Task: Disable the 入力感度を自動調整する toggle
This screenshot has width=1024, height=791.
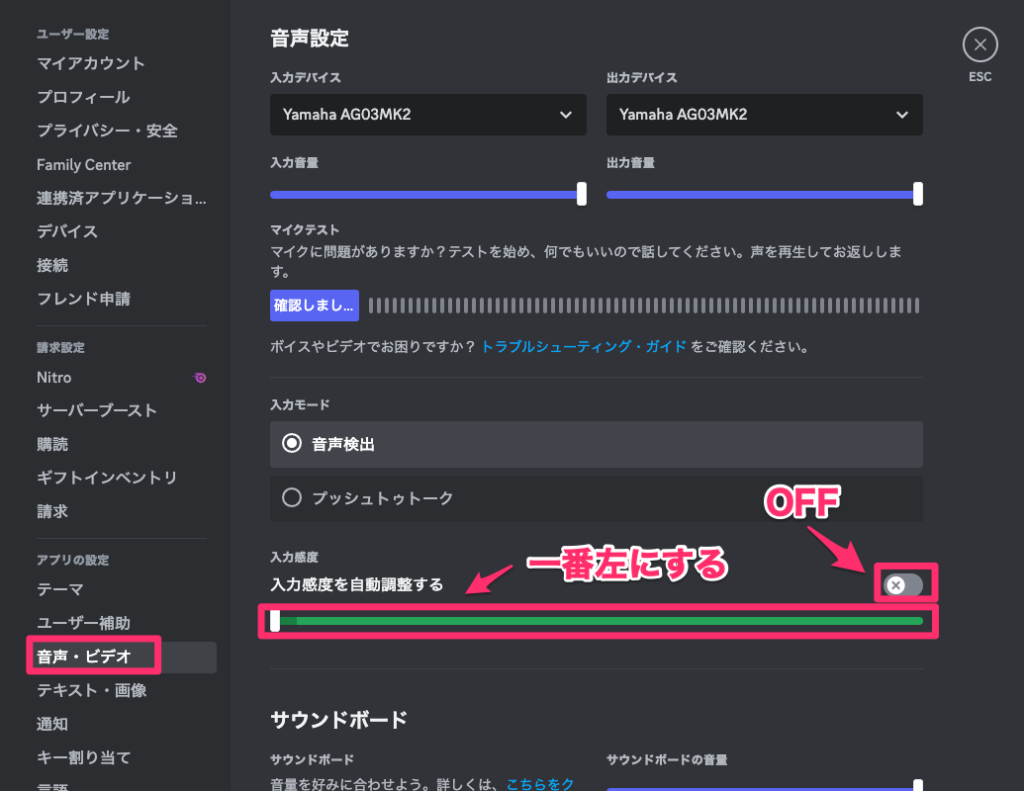Action: point(905,584)
